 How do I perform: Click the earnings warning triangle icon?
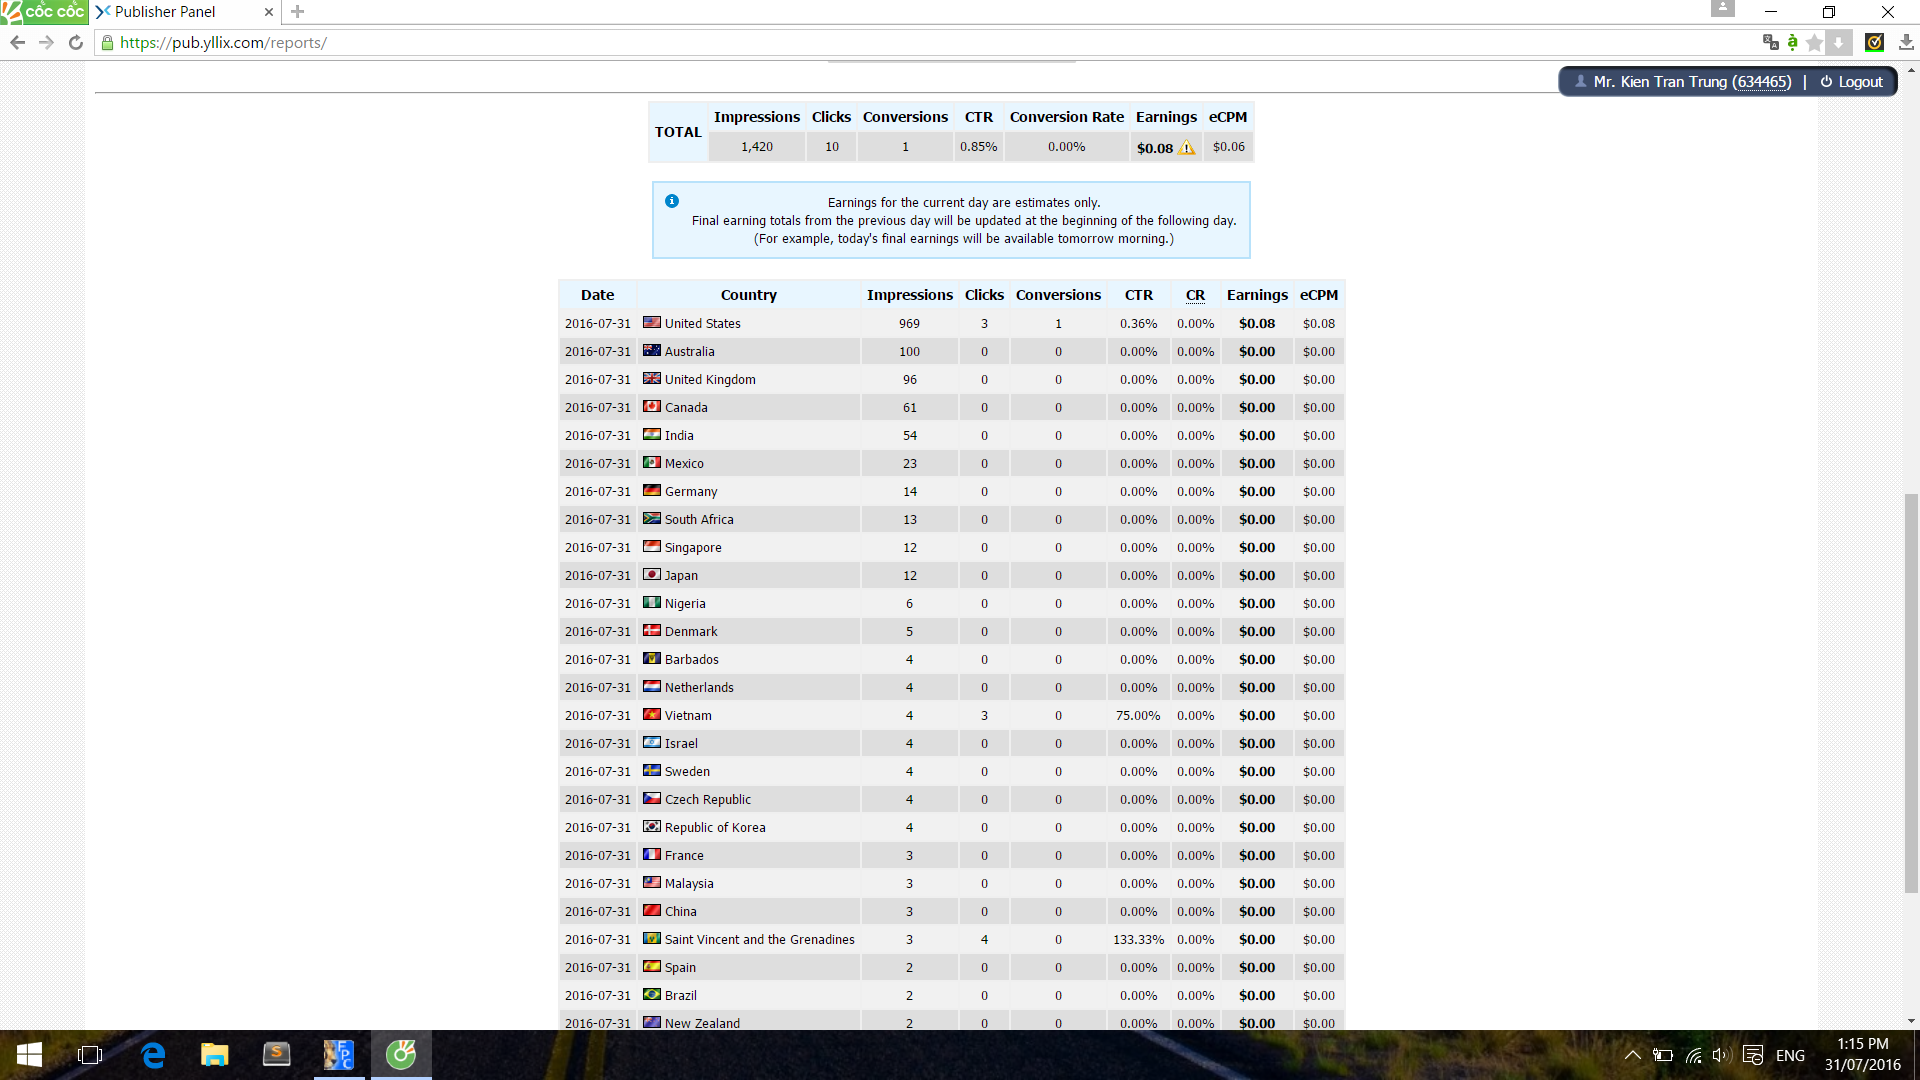coord(1187,148)
